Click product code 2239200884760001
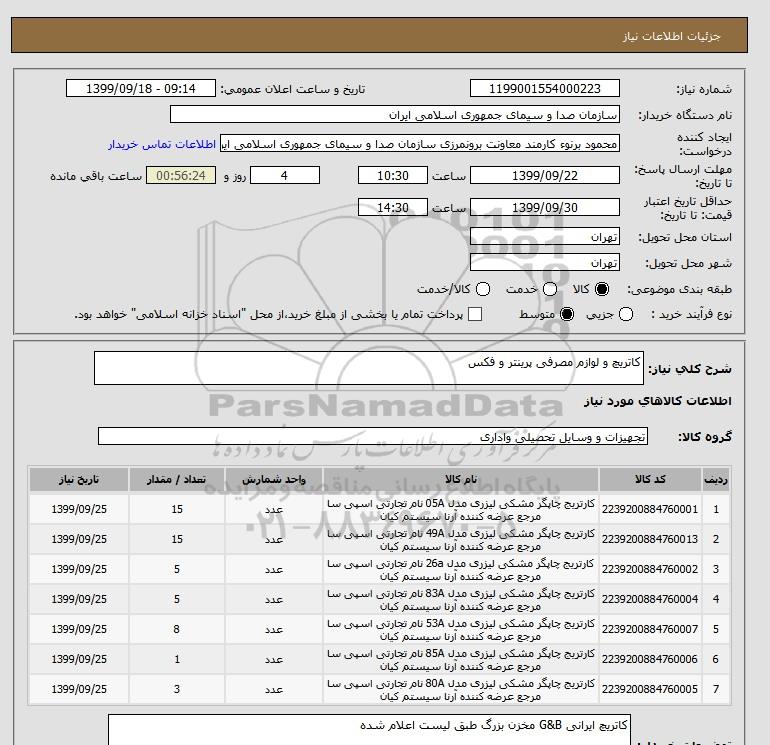Screen dimensions: 770x745 point(650,509)
